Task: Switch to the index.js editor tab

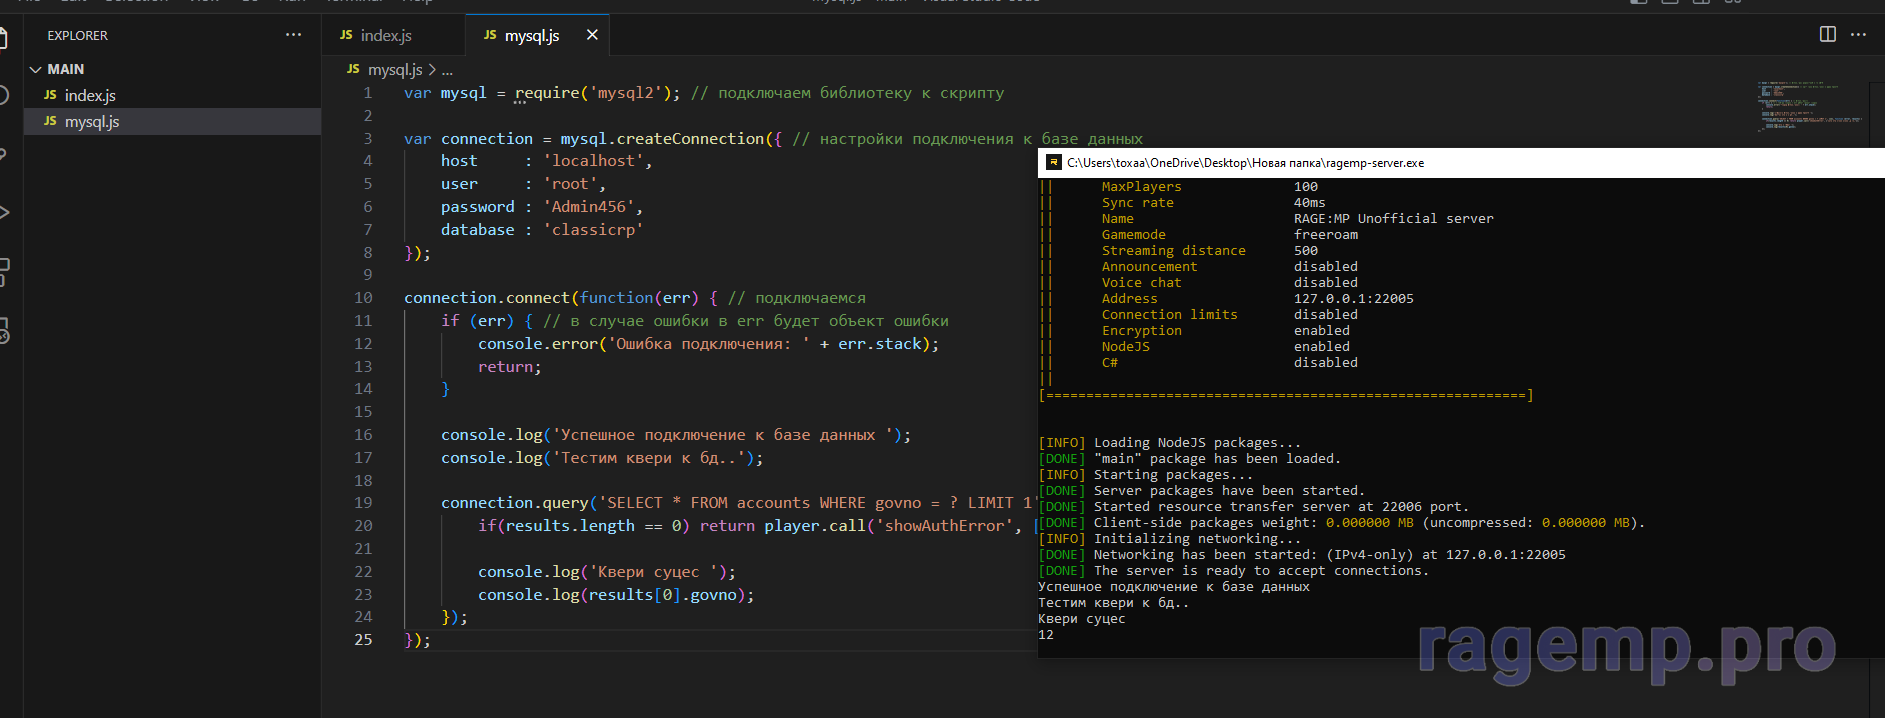Action: pos(385,35)
